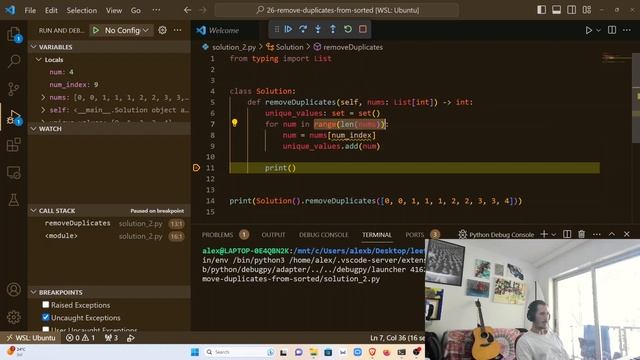640x360 pixels.
Task: Toggle primary side bar layout icon
Action: coord(542,10)
